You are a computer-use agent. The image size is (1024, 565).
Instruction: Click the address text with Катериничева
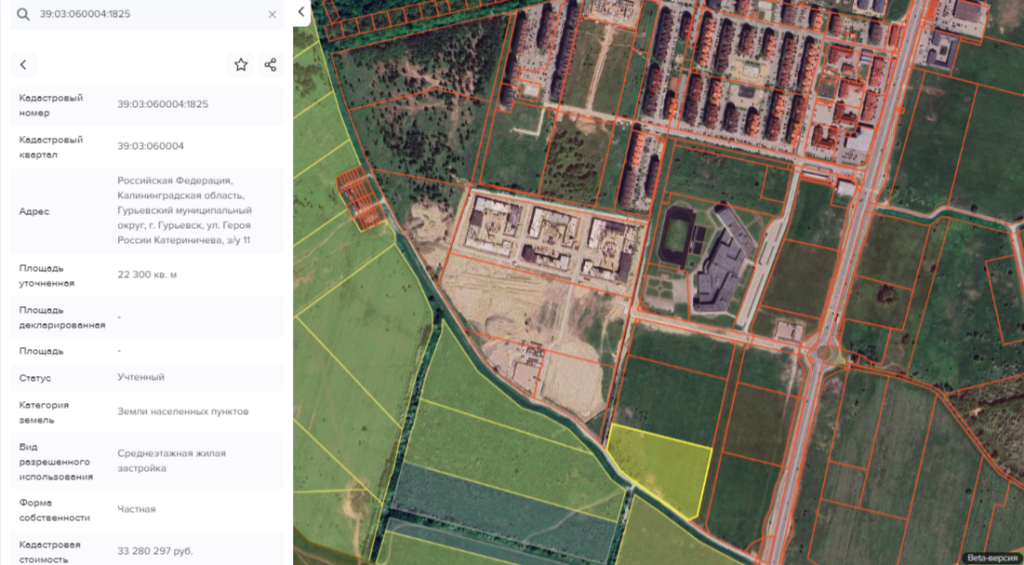click(184, 210)
